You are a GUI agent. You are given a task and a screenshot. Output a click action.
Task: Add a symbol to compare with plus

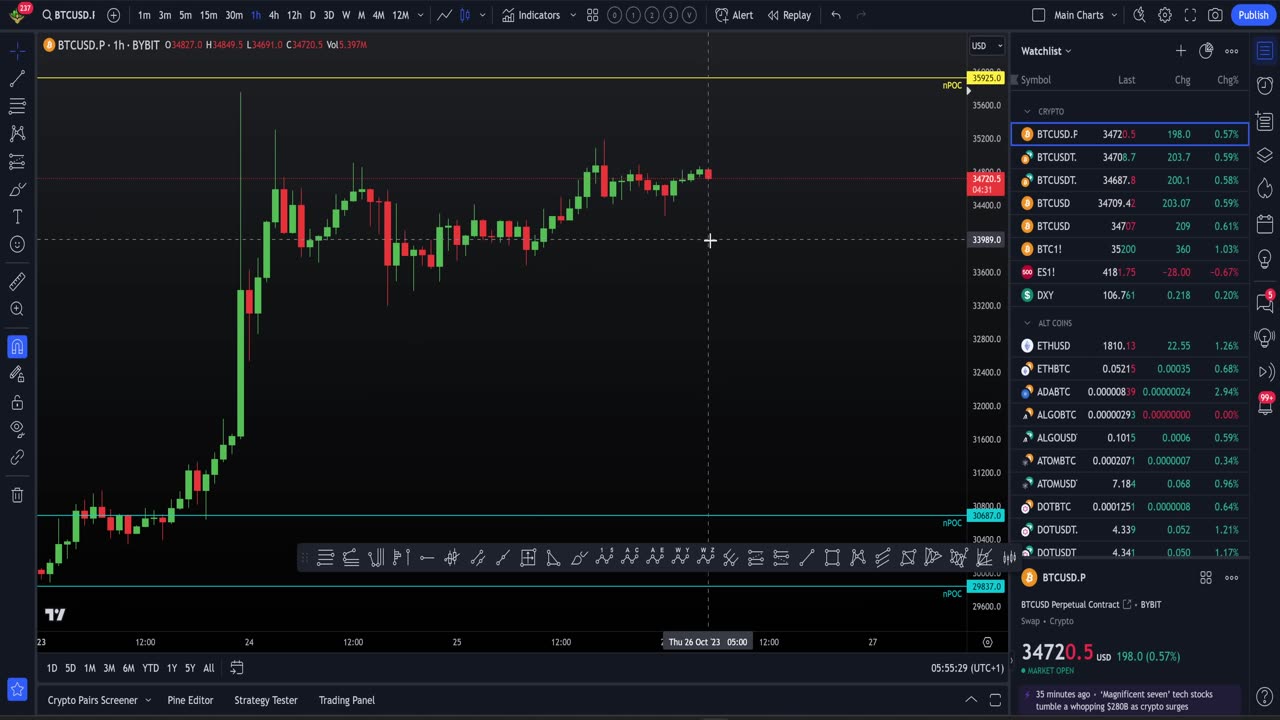(113, 15)
